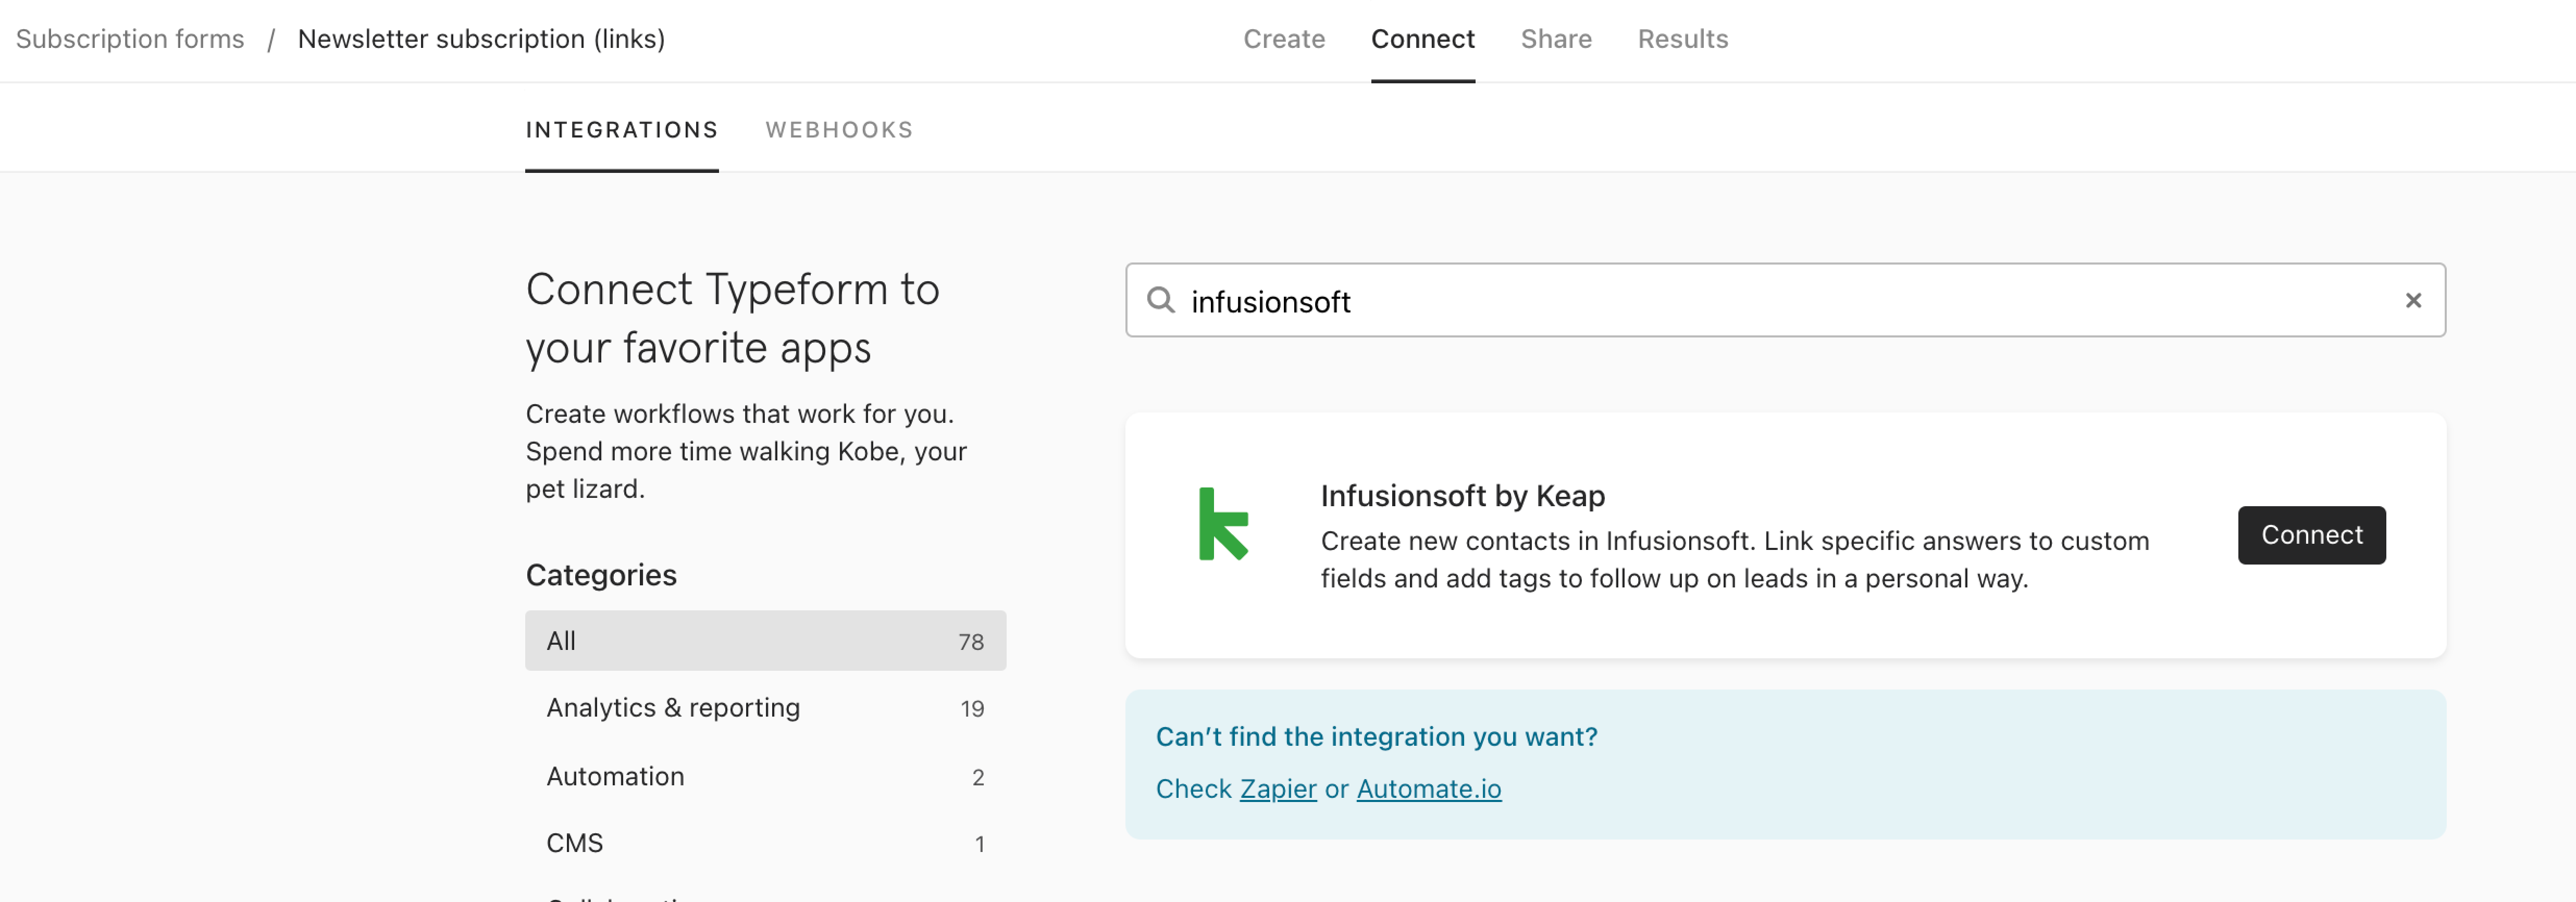The width and height of the screenshot is (2576, 902).
Task: Click "Can't find the integration you want?" text
Action: pos(1376,737)
